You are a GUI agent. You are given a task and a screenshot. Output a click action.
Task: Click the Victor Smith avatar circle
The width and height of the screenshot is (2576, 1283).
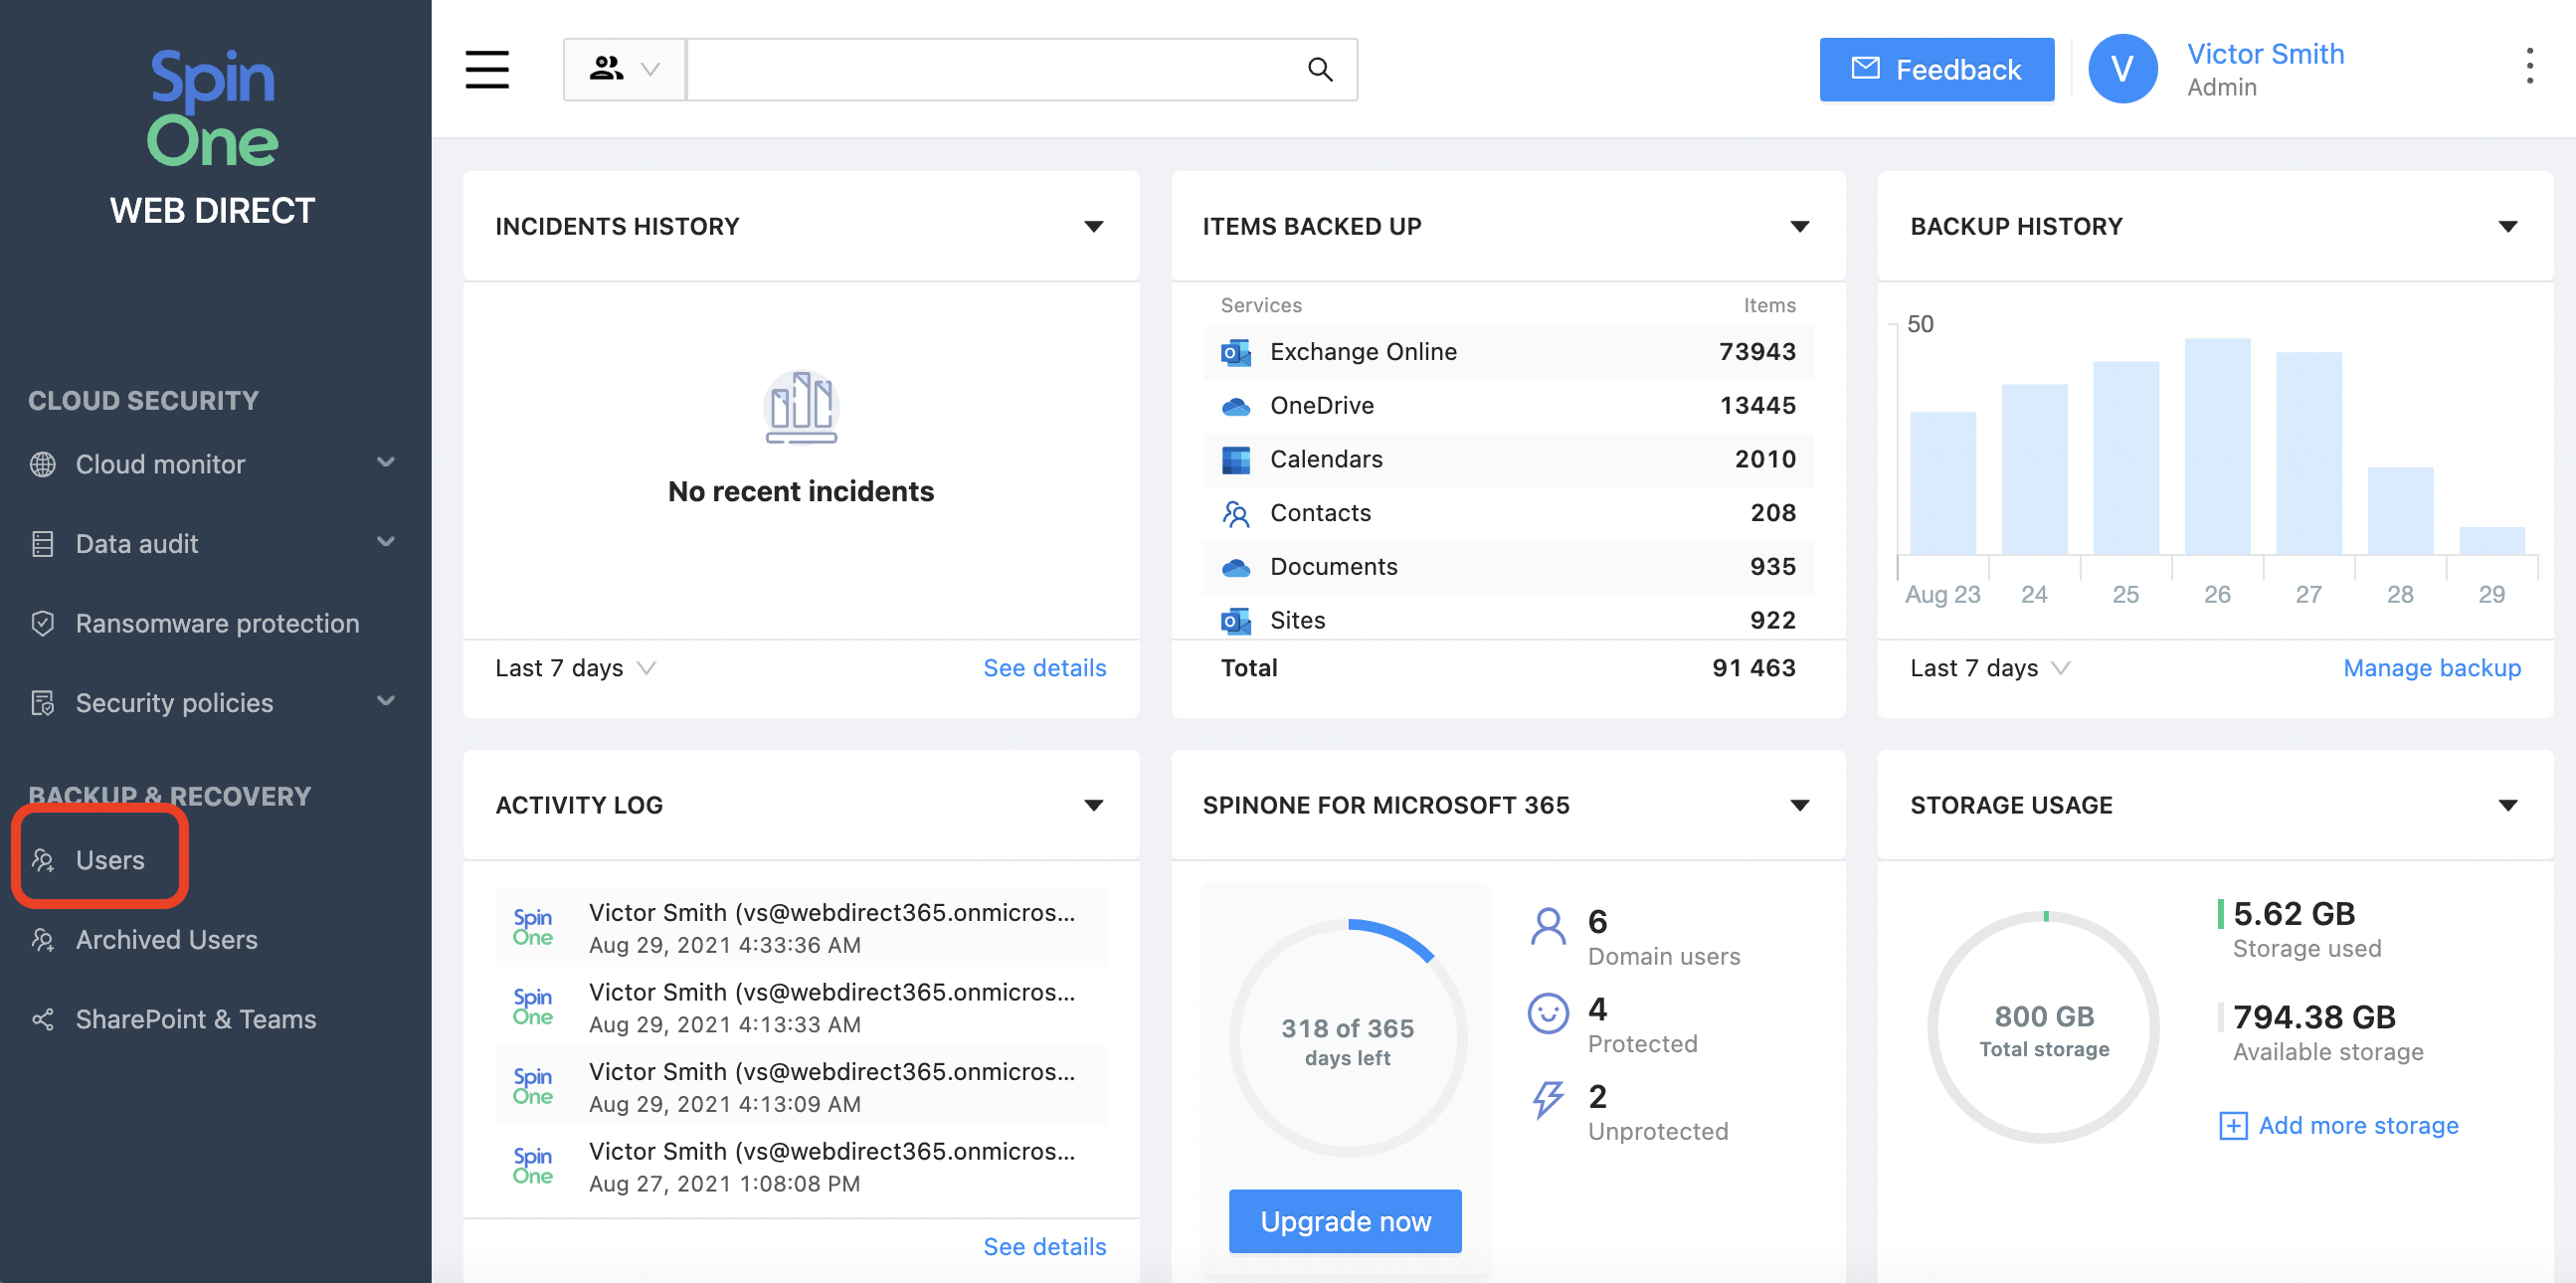(x=2122, y=68)
